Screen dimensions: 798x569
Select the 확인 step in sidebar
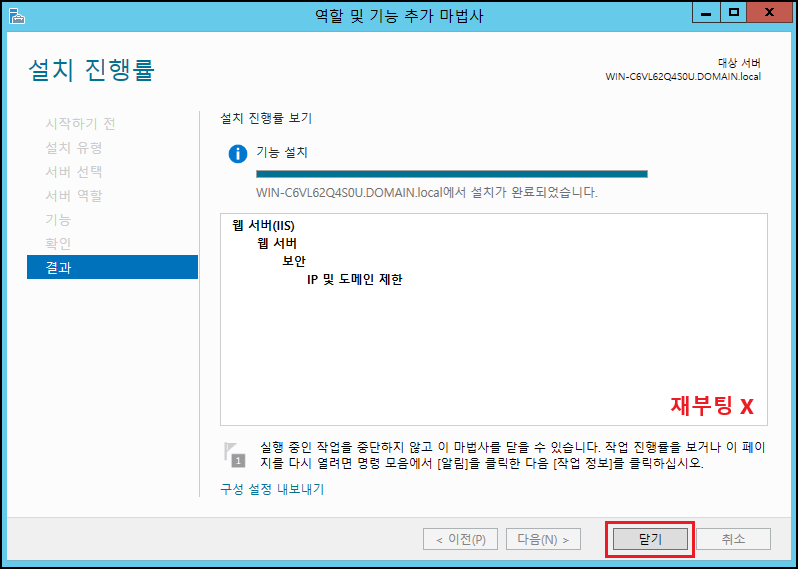tap(58, 243)
